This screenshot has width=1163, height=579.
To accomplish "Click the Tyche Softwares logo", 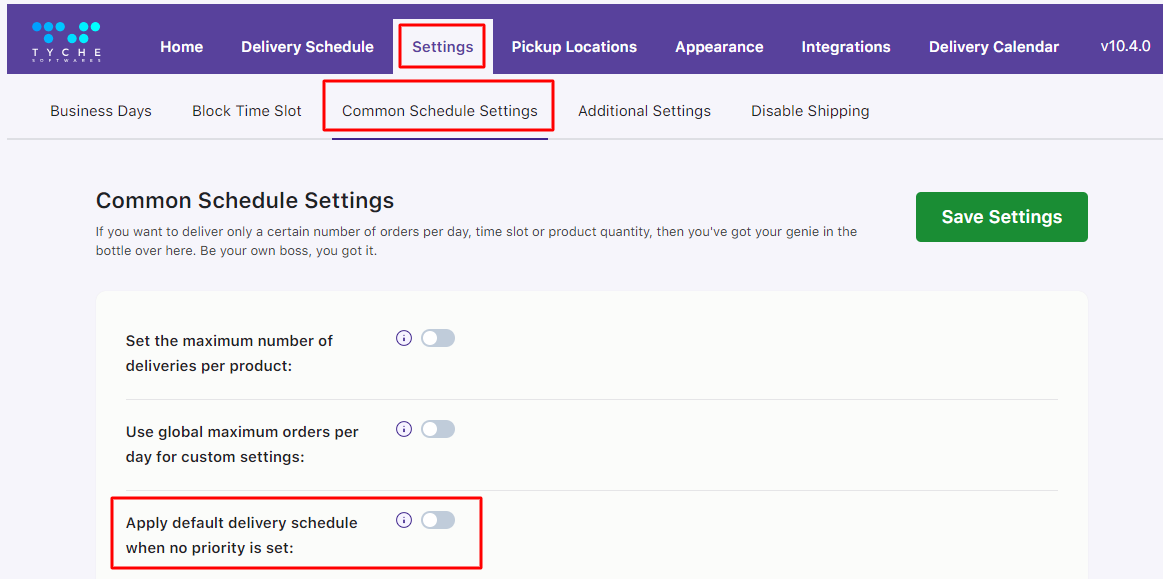I will [66, 41].
